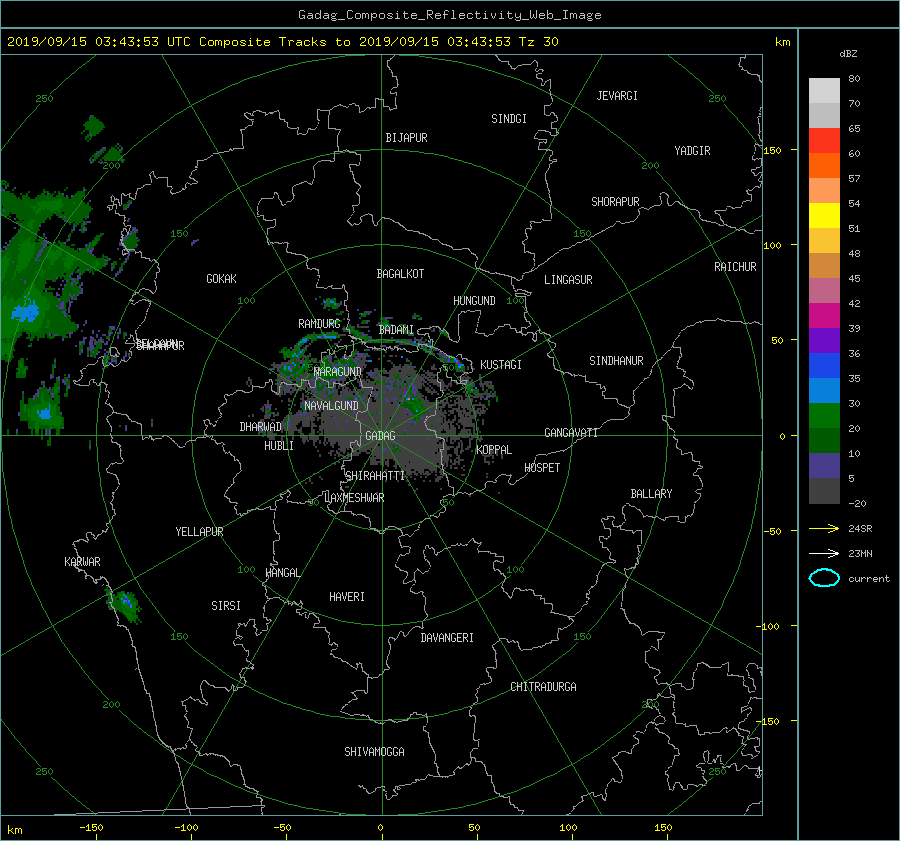Click the yellow 24SR track arrow in legend
Screen dimensions: 900x841
(824, 528)
